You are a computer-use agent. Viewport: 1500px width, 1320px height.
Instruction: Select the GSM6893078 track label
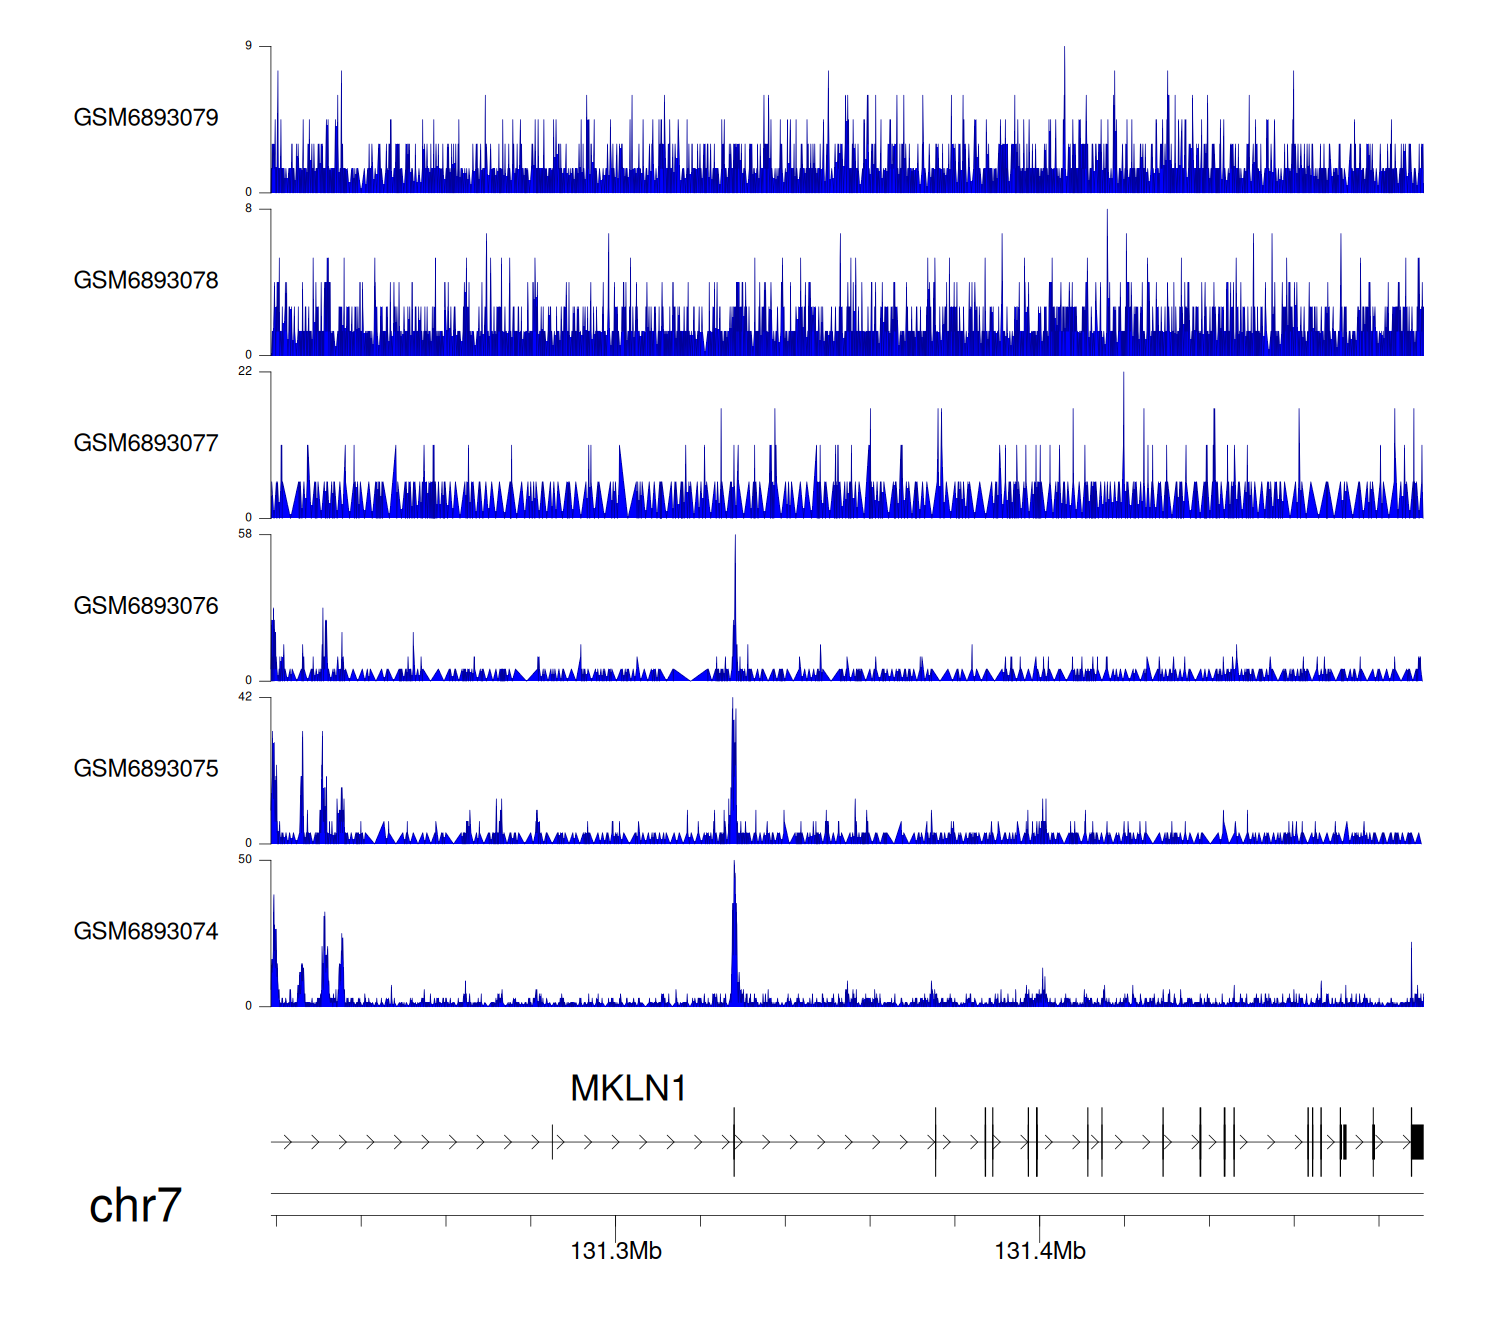[x=146, y=281]
